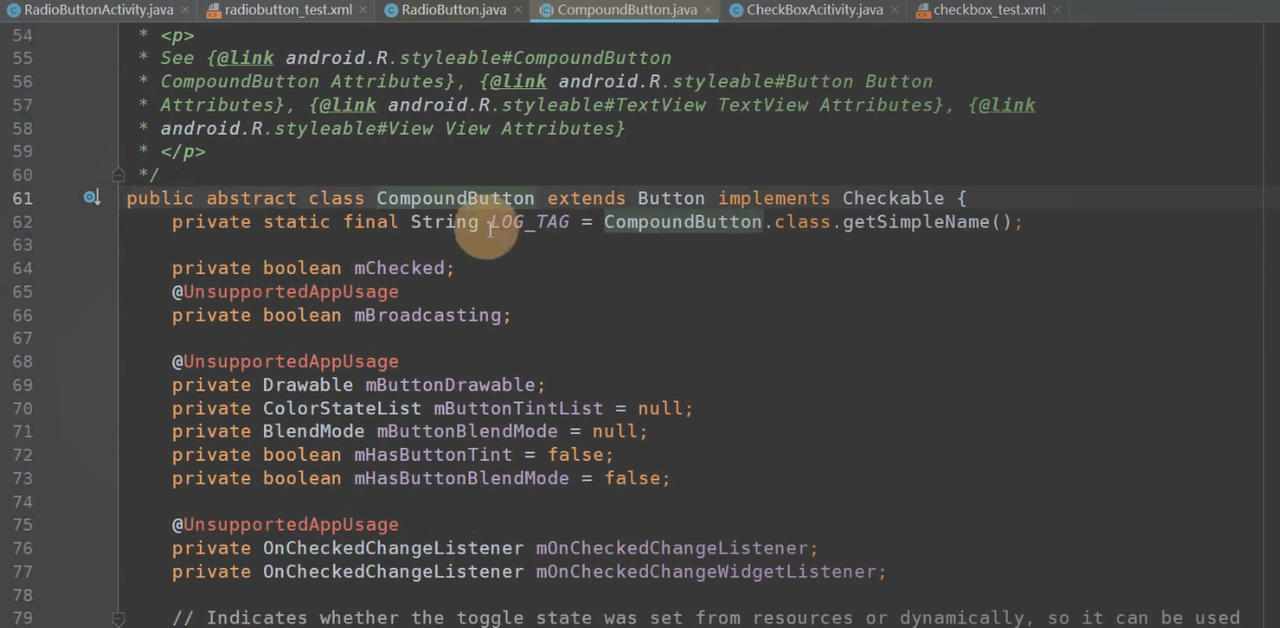Click the class name CompoundButton on line 61

tap(455, 198)
